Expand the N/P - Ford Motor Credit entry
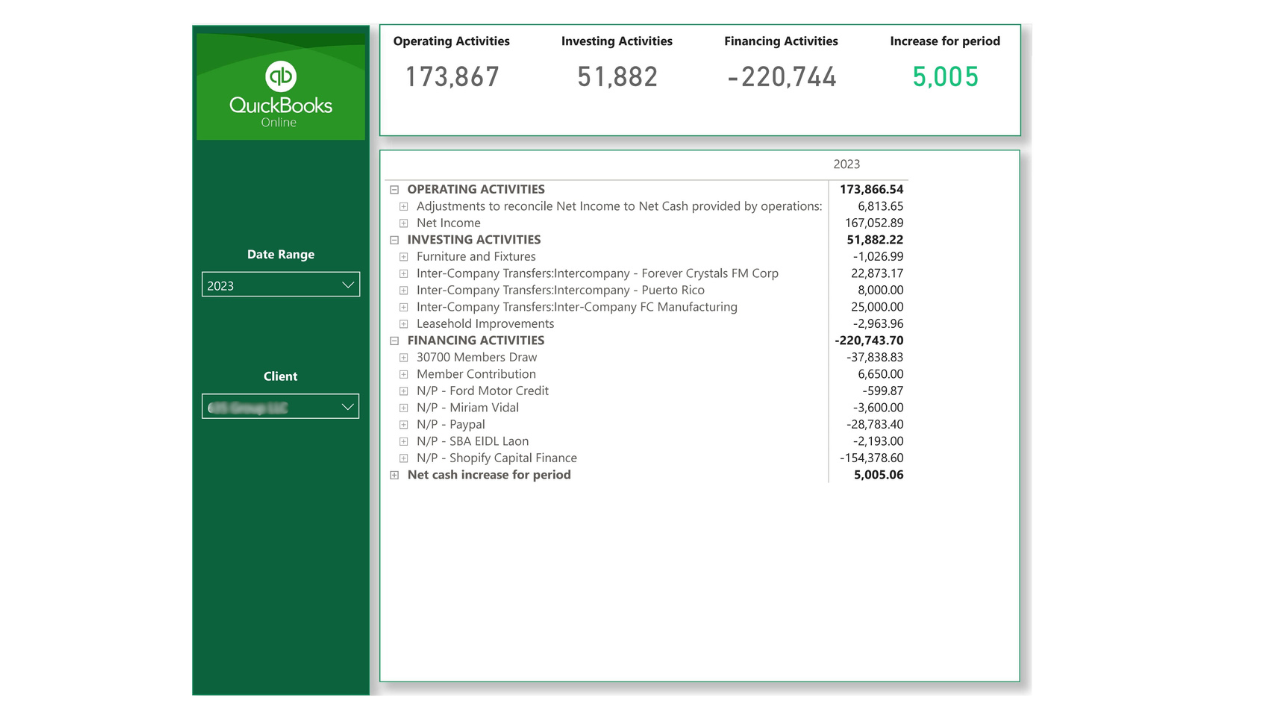This screenshot has width=1280, height=720. click(x=403, y=390)
